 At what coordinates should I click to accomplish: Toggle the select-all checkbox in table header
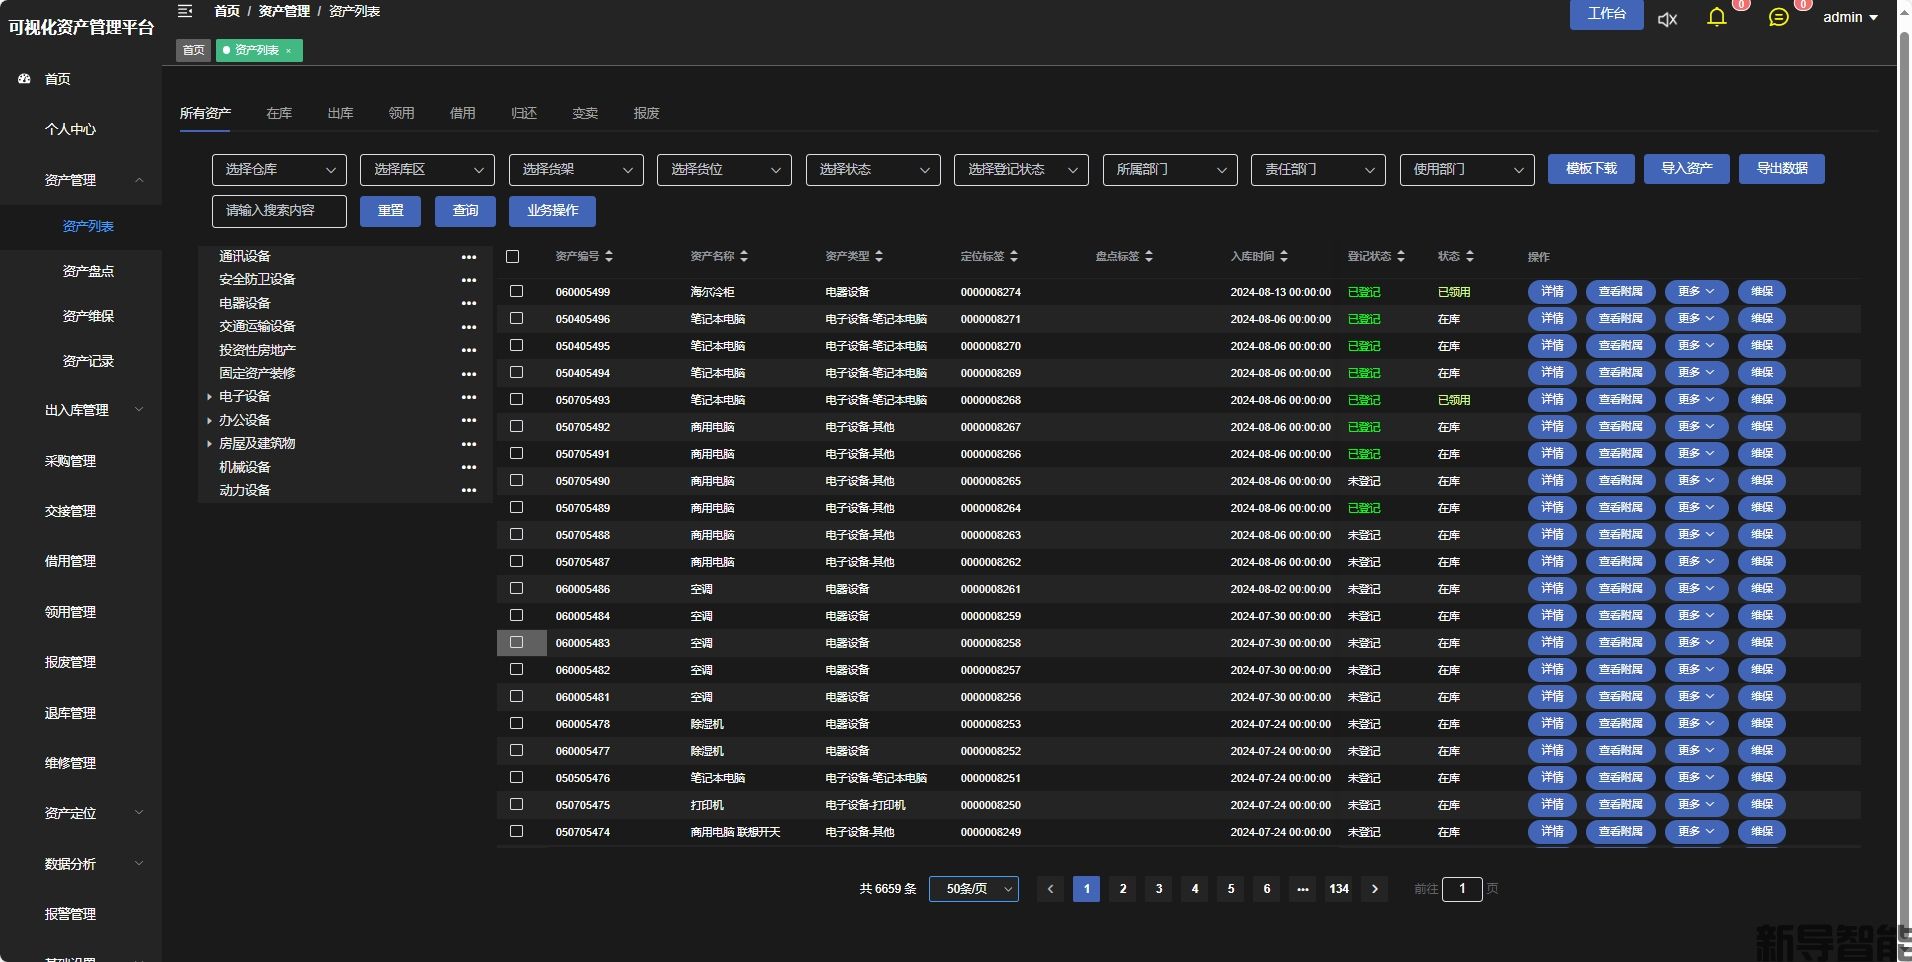(x=513, y=256)
